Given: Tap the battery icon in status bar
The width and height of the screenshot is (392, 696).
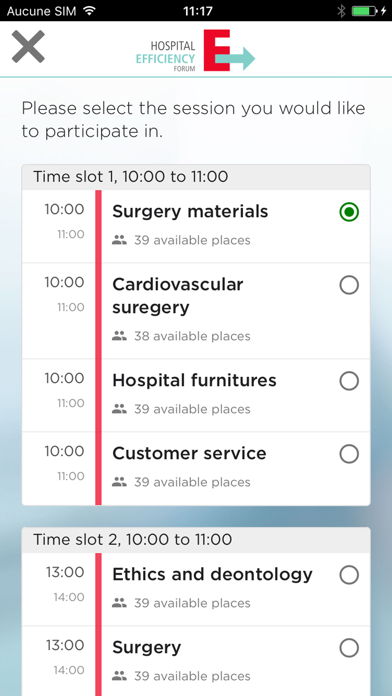Looking at the screenshot, I should pos(365,11).
